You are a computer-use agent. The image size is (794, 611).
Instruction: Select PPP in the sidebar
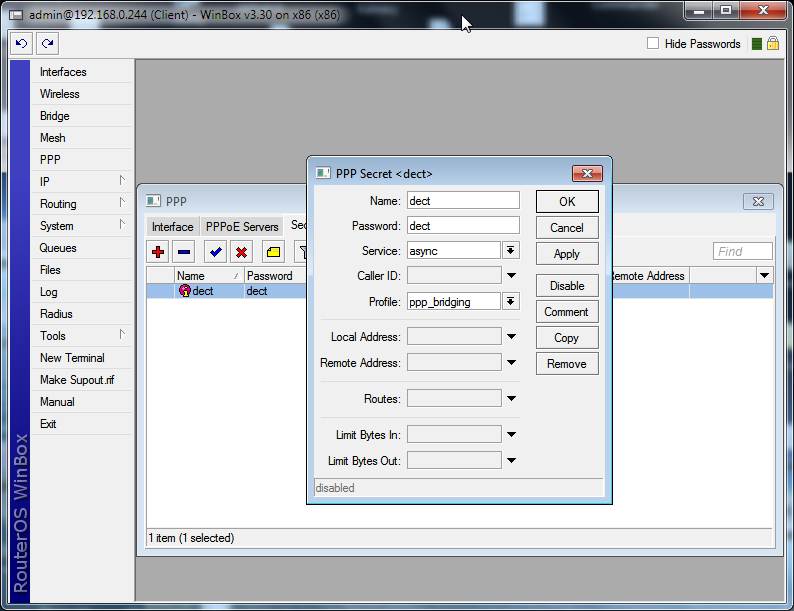click(x=50, y=159)
